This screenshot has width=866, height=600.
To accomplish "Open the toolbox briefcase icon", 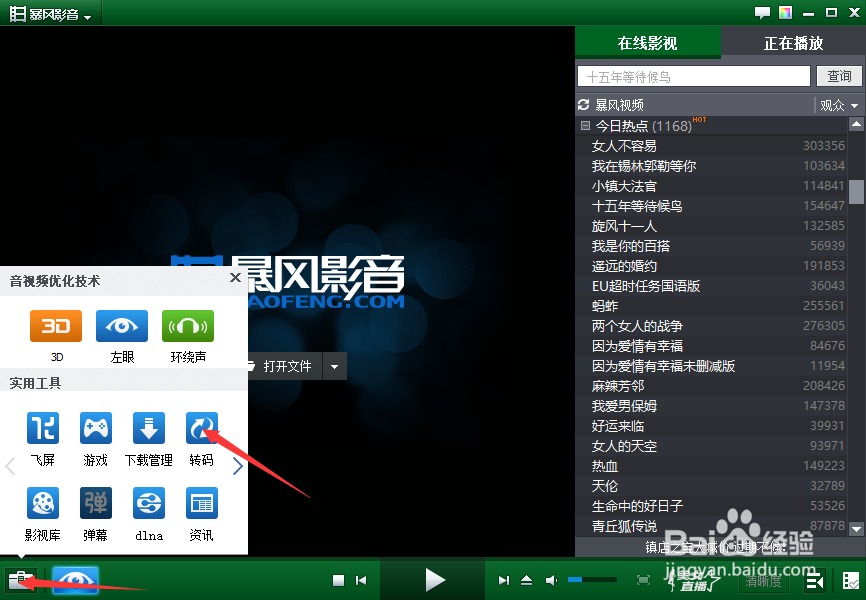I will [x=20, y=580].
